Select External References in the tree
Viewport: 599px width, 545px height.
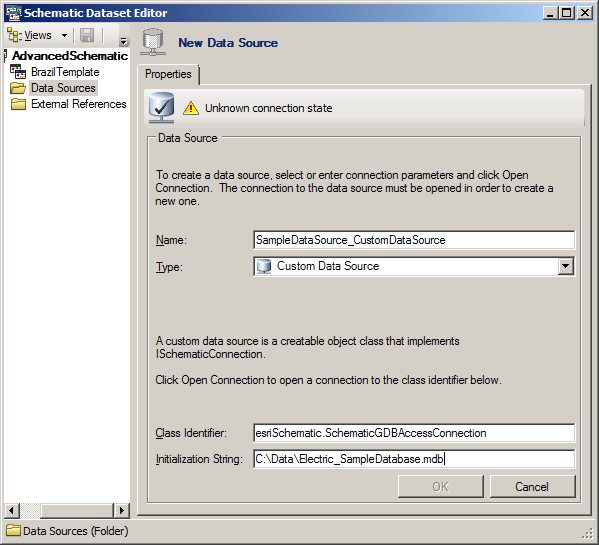click(x=79, y=104)
